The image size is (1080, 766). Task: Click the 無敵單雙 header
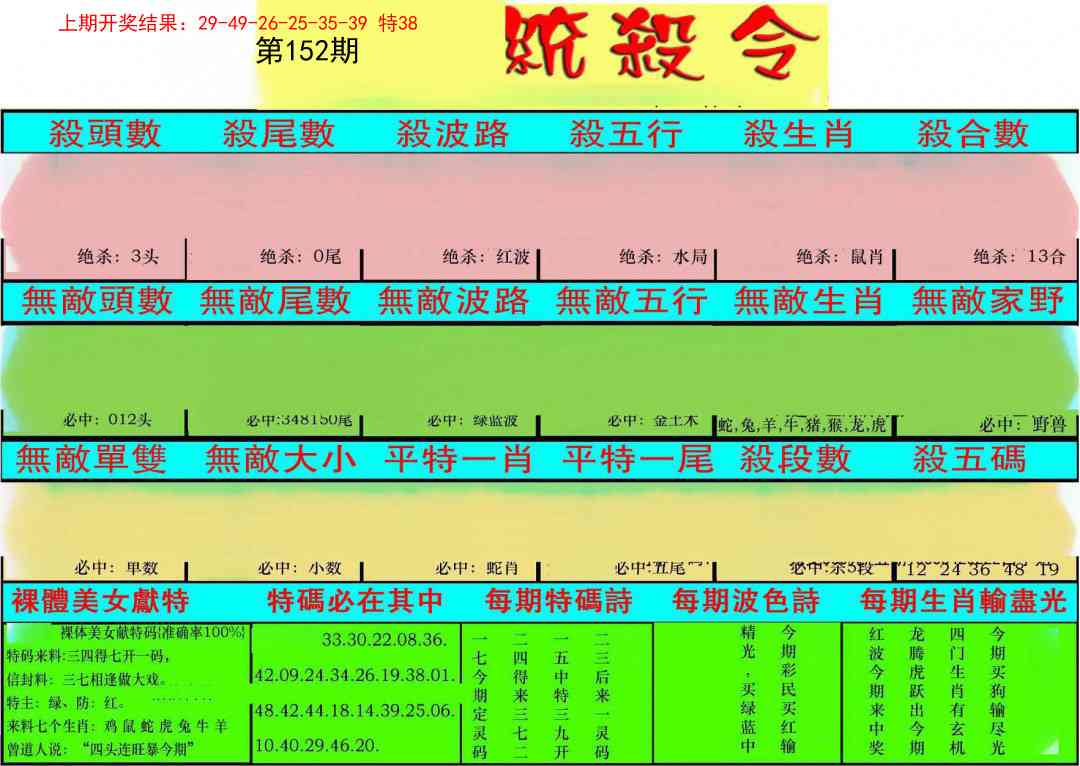[x=92, y=459]
